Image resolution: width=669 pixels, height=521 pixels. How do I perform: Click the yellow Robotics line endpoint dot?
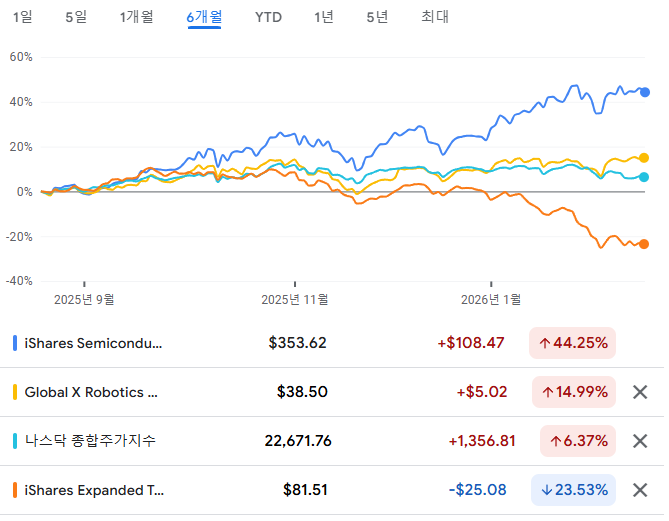[644, 158]
